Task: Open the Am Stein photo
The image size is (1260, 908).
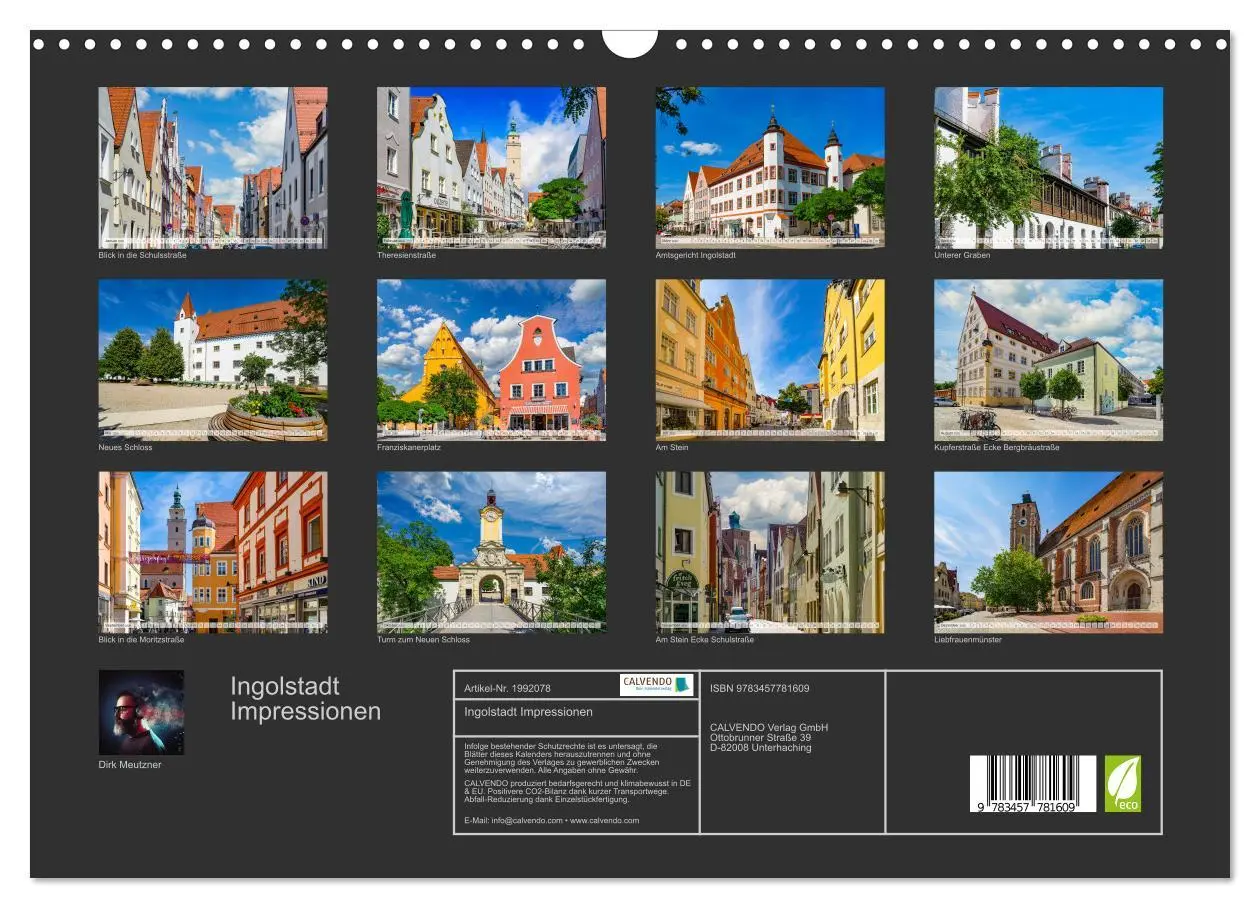Action: (x=770, y=360)
